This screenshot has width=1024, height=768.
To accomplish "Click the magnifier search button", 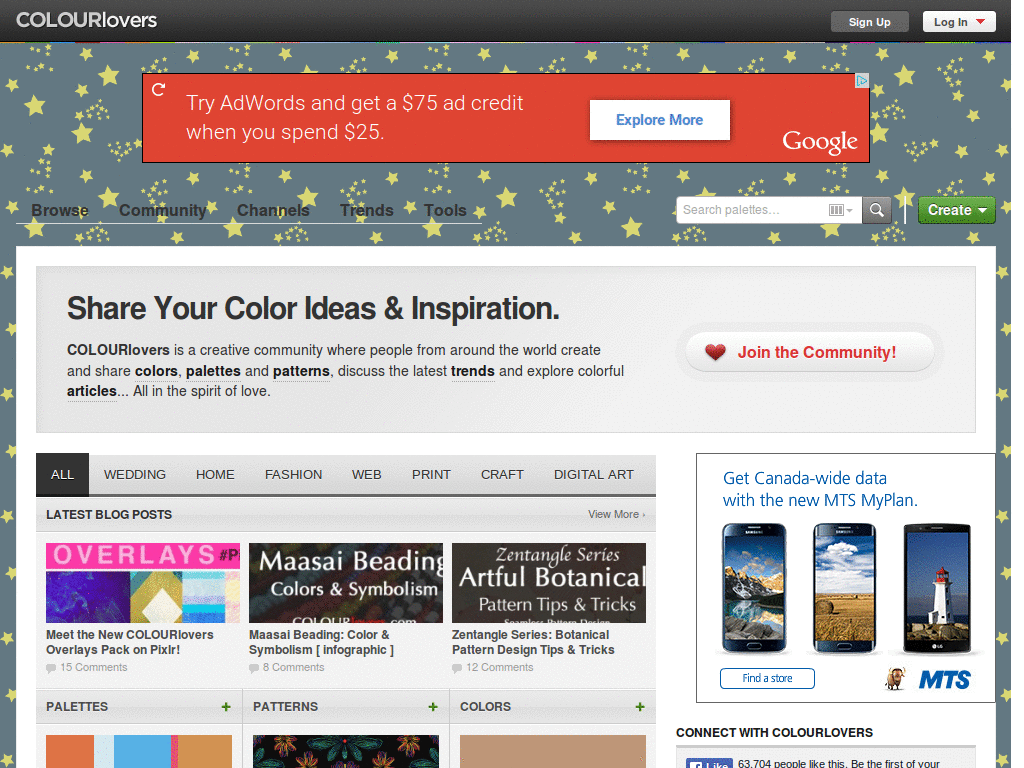I will [x=876, y=210].
